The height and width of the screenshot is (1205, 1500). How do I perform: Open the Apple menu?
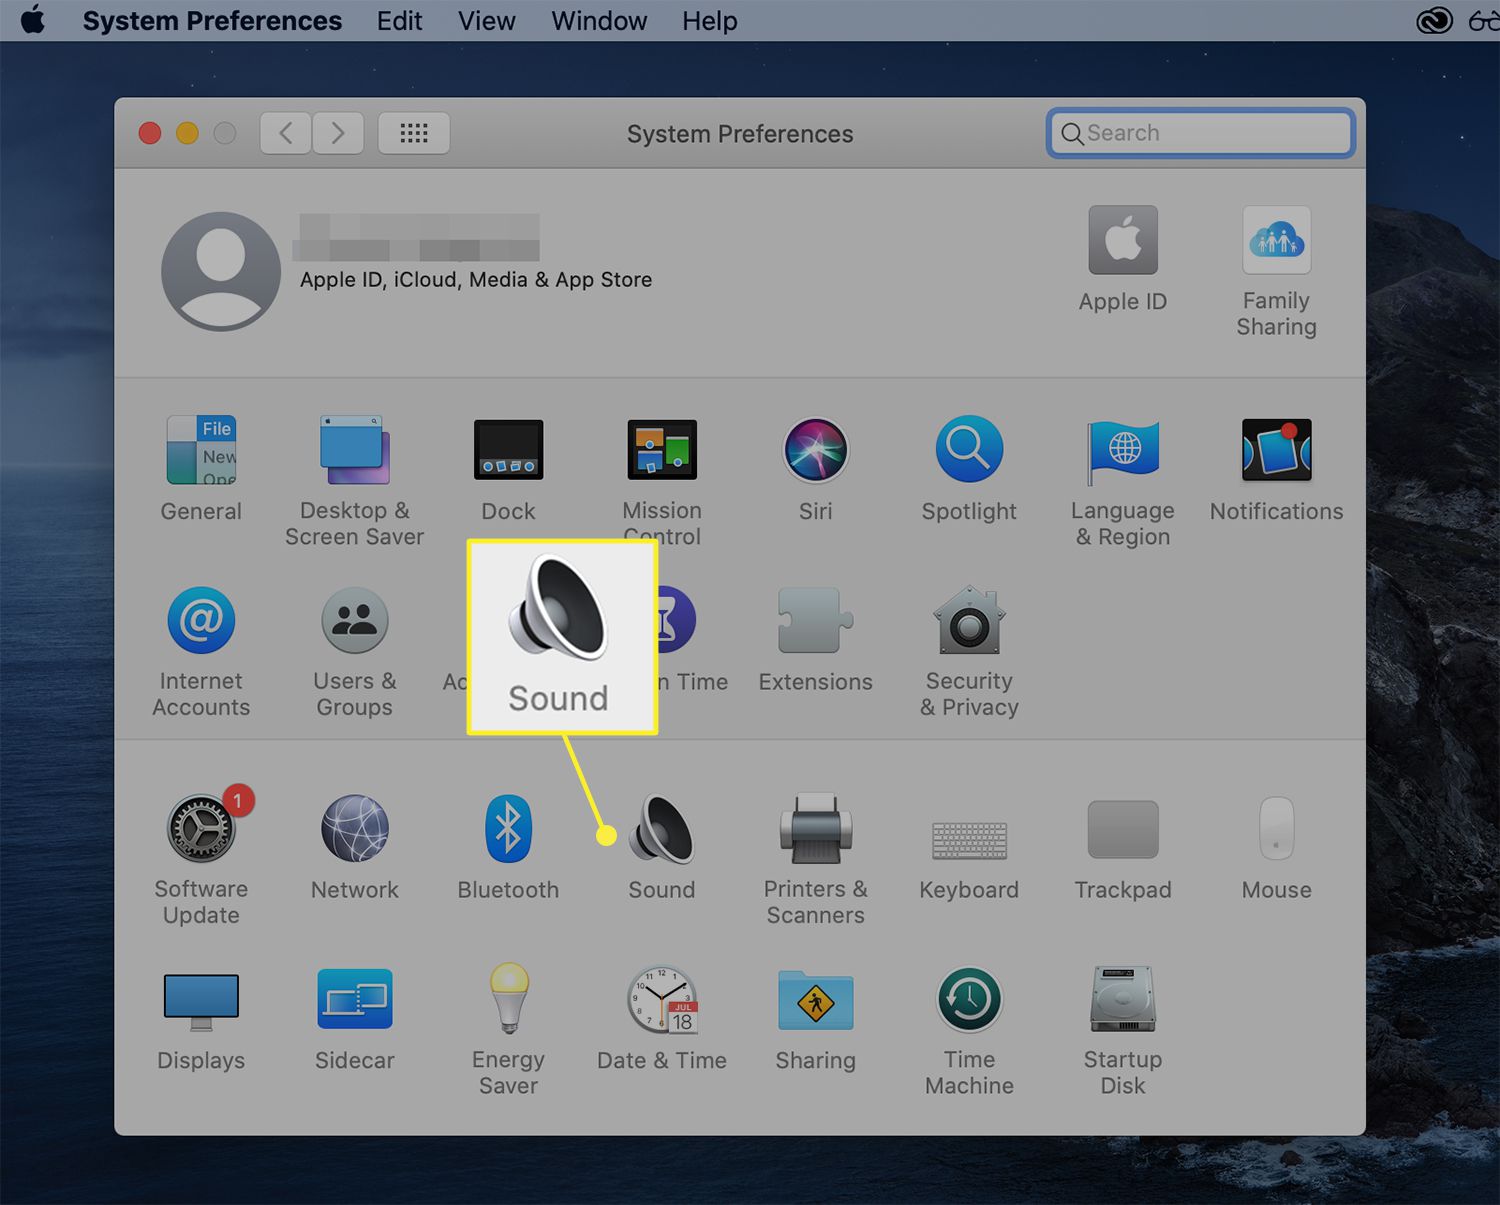pyautogui.click(x=33, y=20)
